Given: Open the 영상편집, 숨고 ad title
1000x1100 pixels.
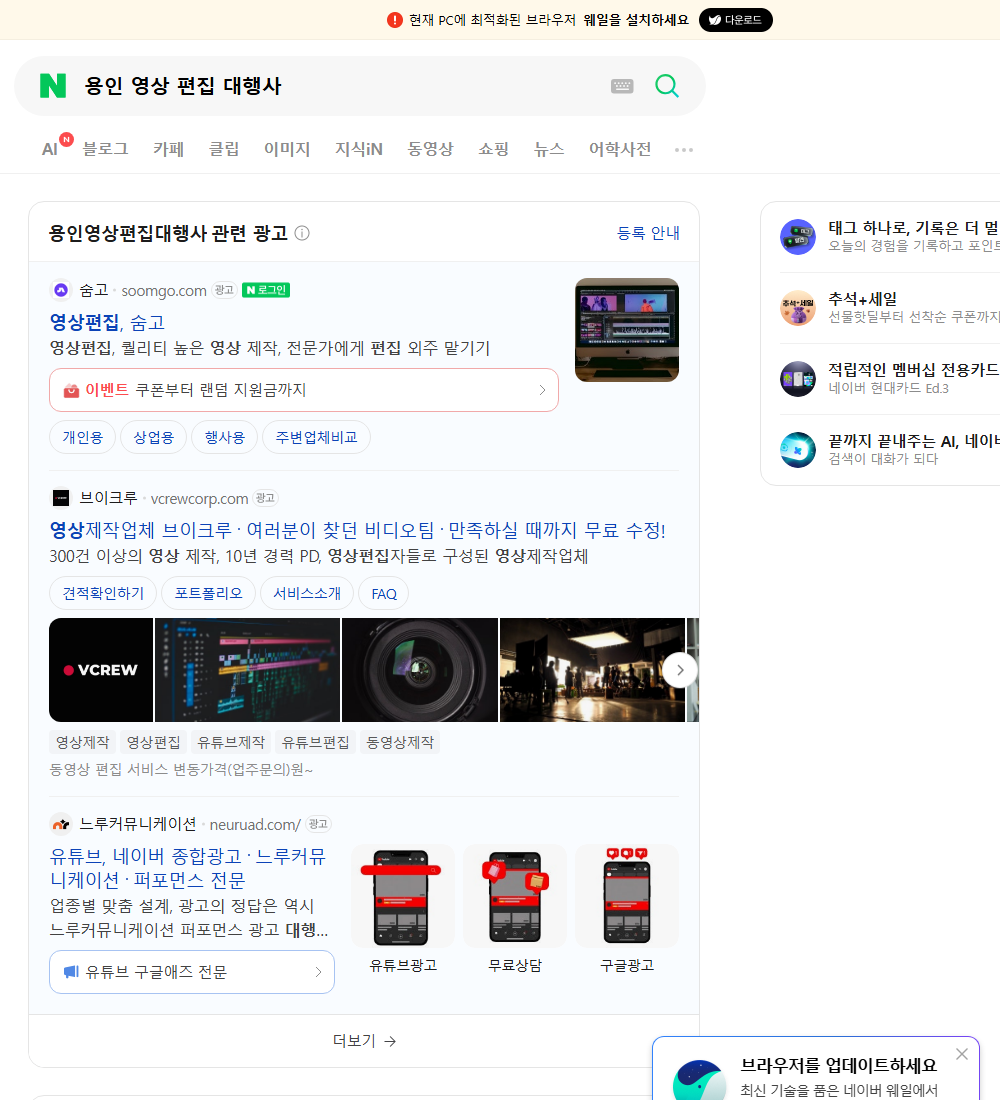Looking at the screenshot, I should [x=107, y=322].
